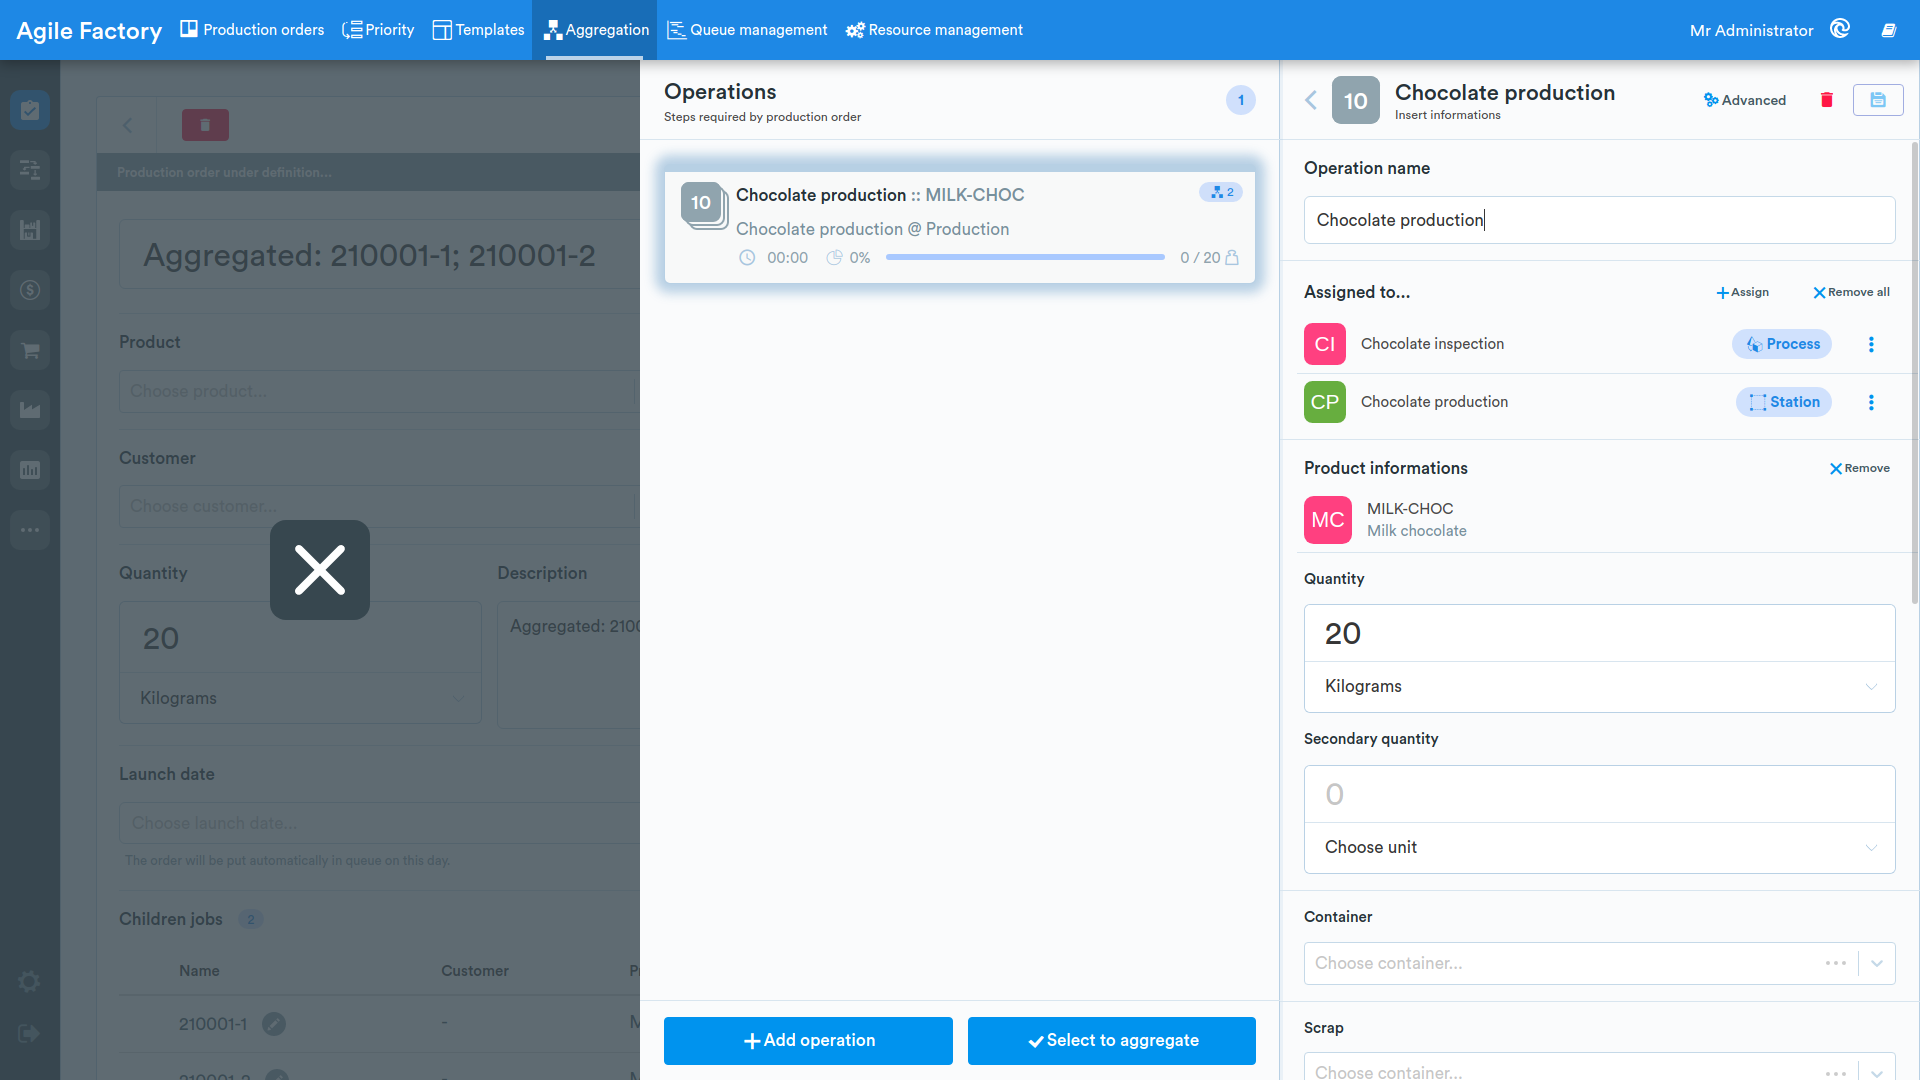Expand the Container dropdown arrow
Image resolution: width=1920 pixels, height=1080 pixels.
1877,964
